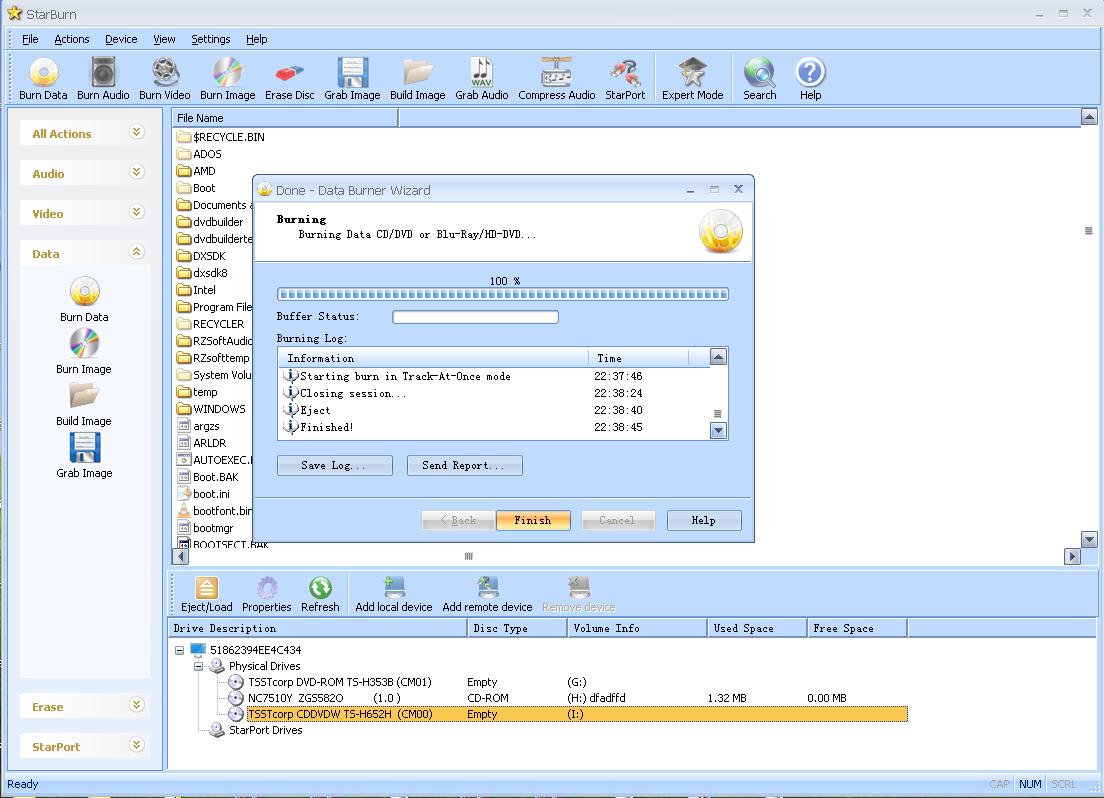Open the File menu
The image size is (1104, 798).
pyautogui.click(x=30, y=39)
